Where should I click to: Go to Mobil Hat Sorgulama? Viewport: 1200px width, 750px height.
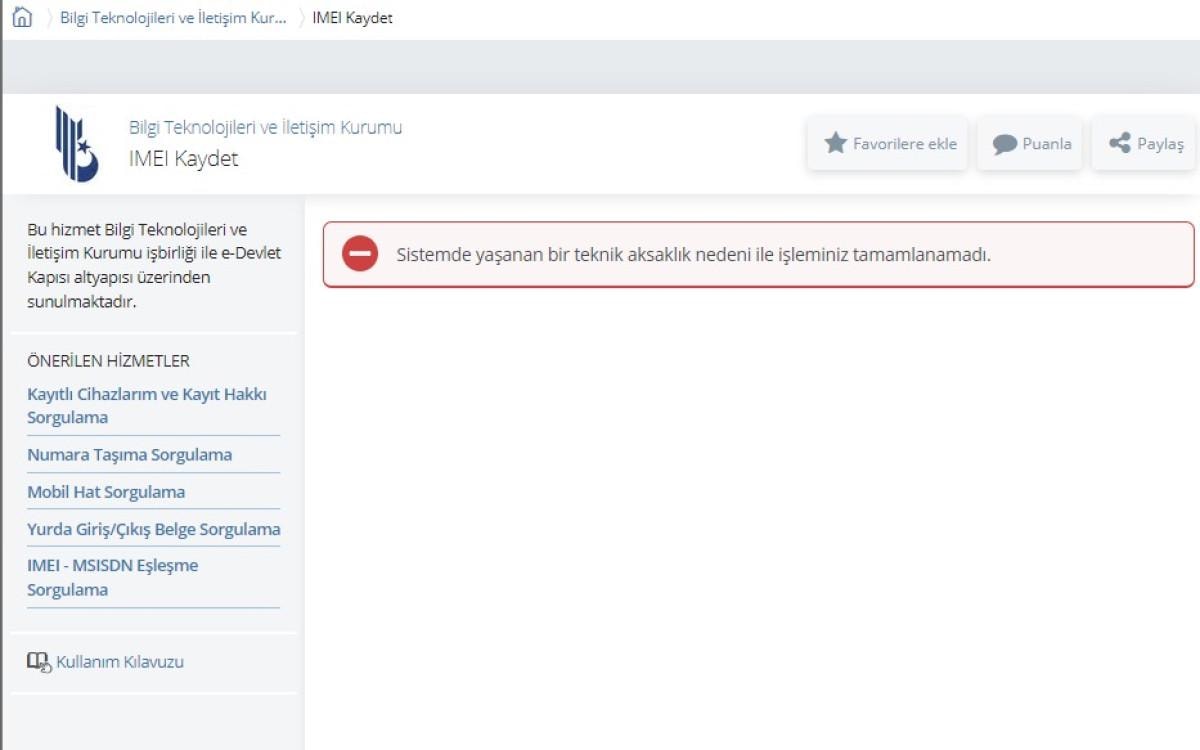106,492
